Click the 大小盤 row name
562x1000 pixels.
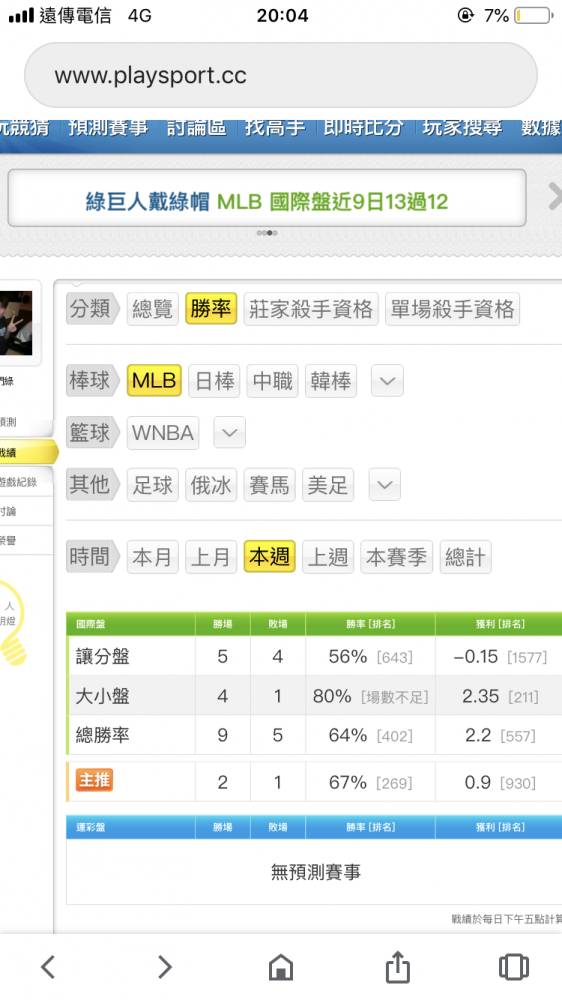point(103,696)
